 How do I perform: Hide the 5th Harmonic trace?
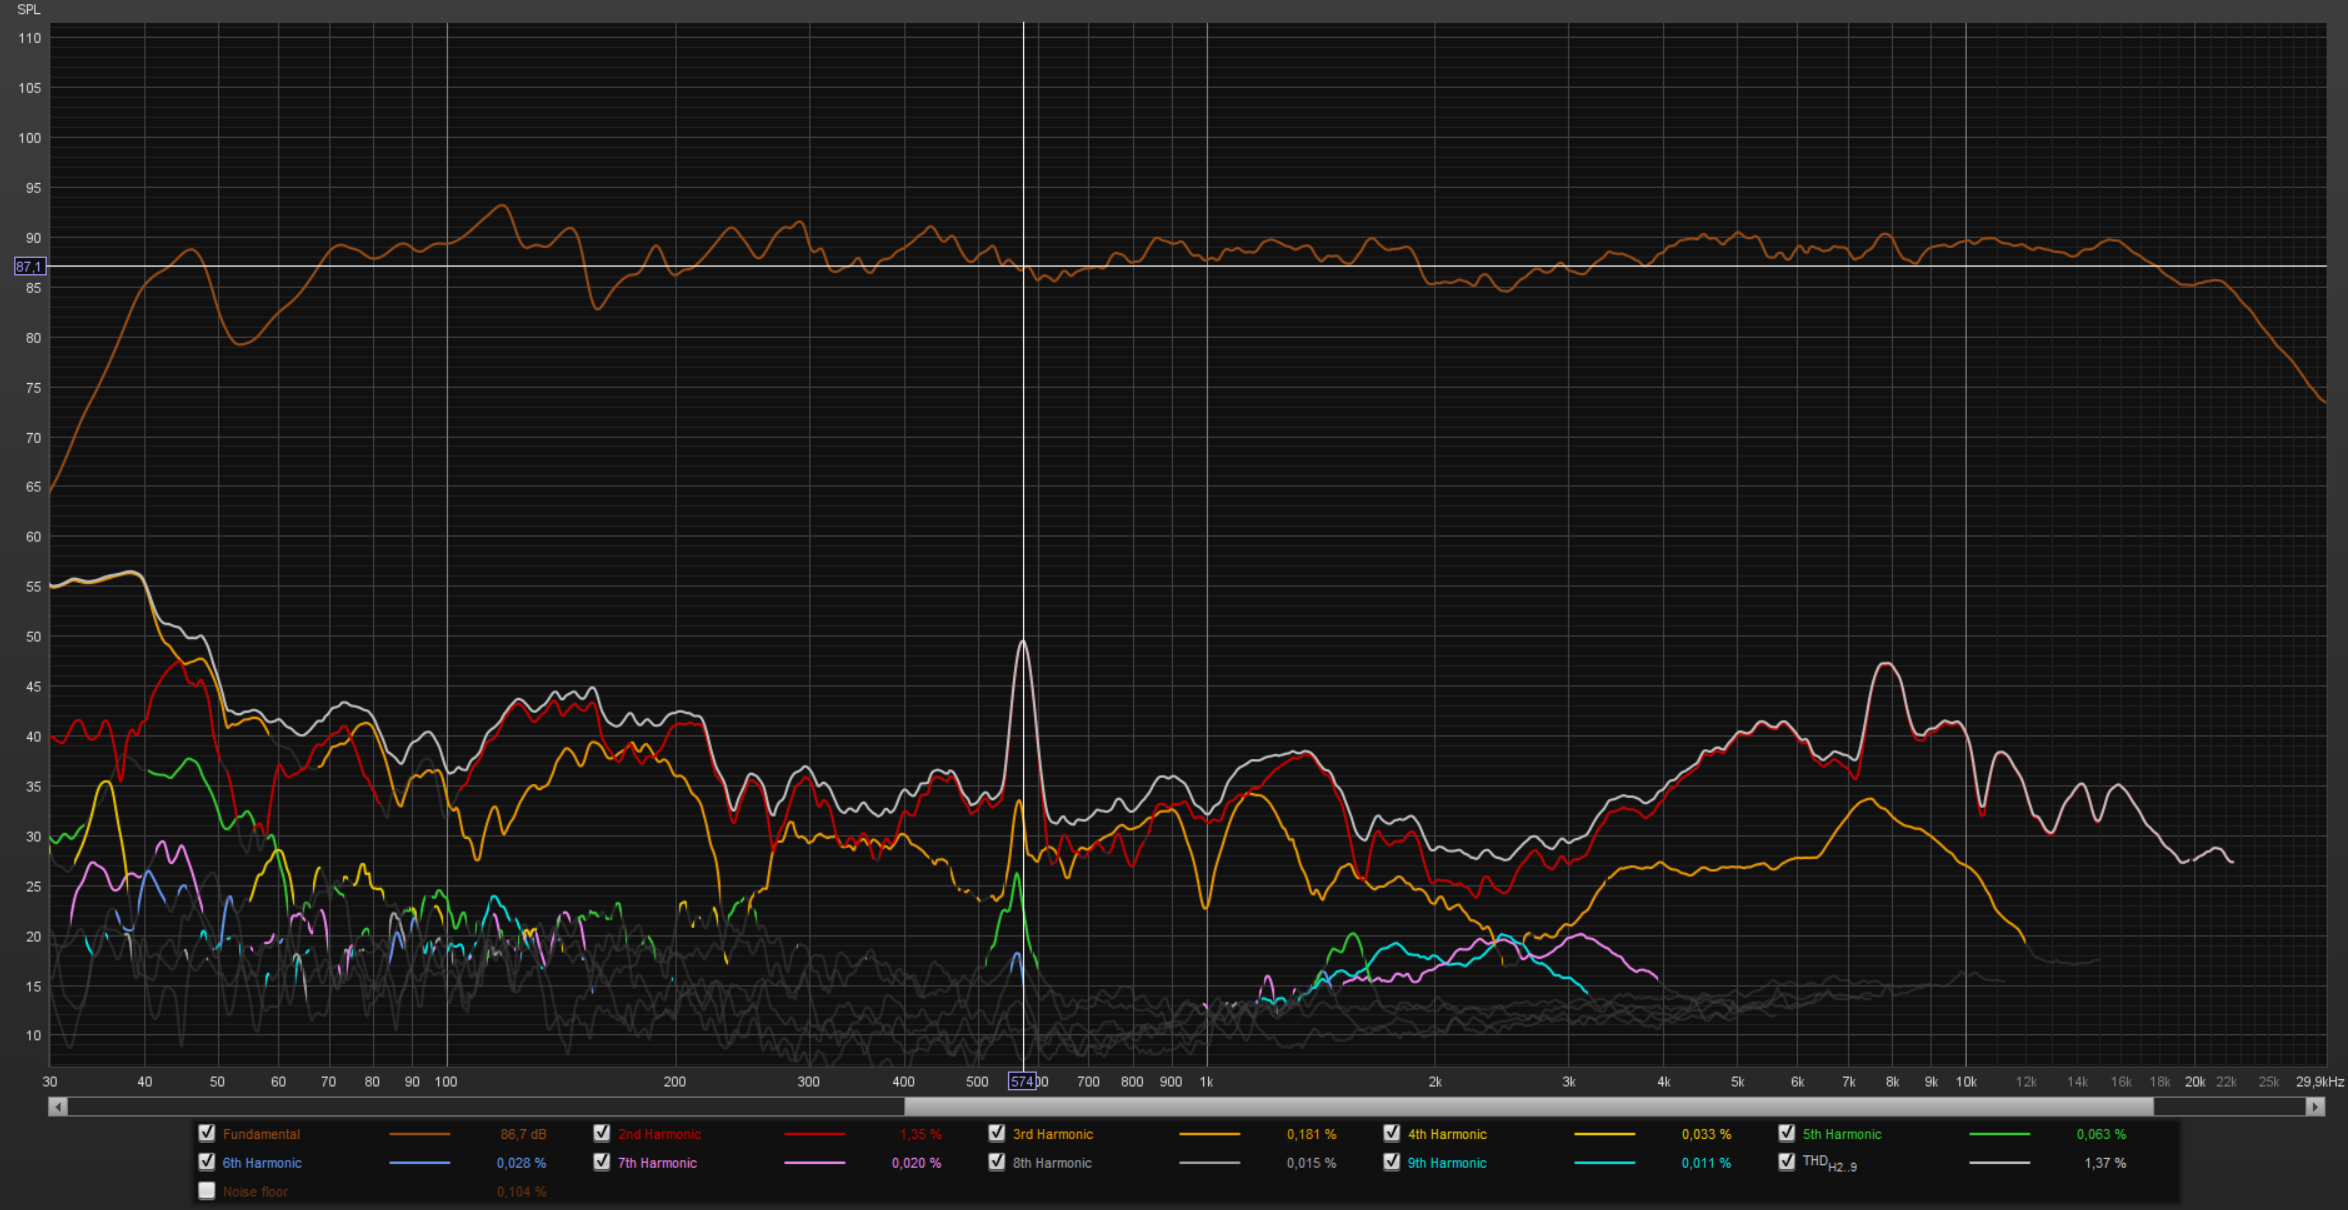1787,1133
